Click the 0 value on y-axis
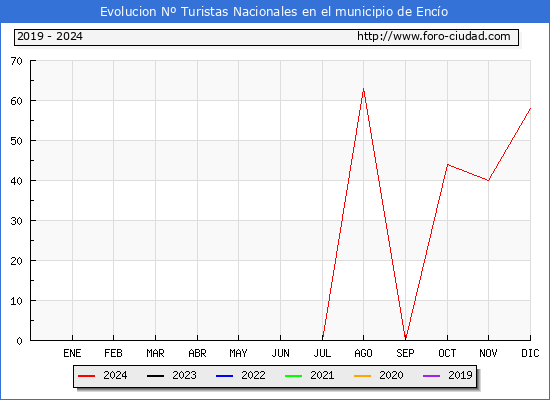550x400 pixels. [19, 341]
